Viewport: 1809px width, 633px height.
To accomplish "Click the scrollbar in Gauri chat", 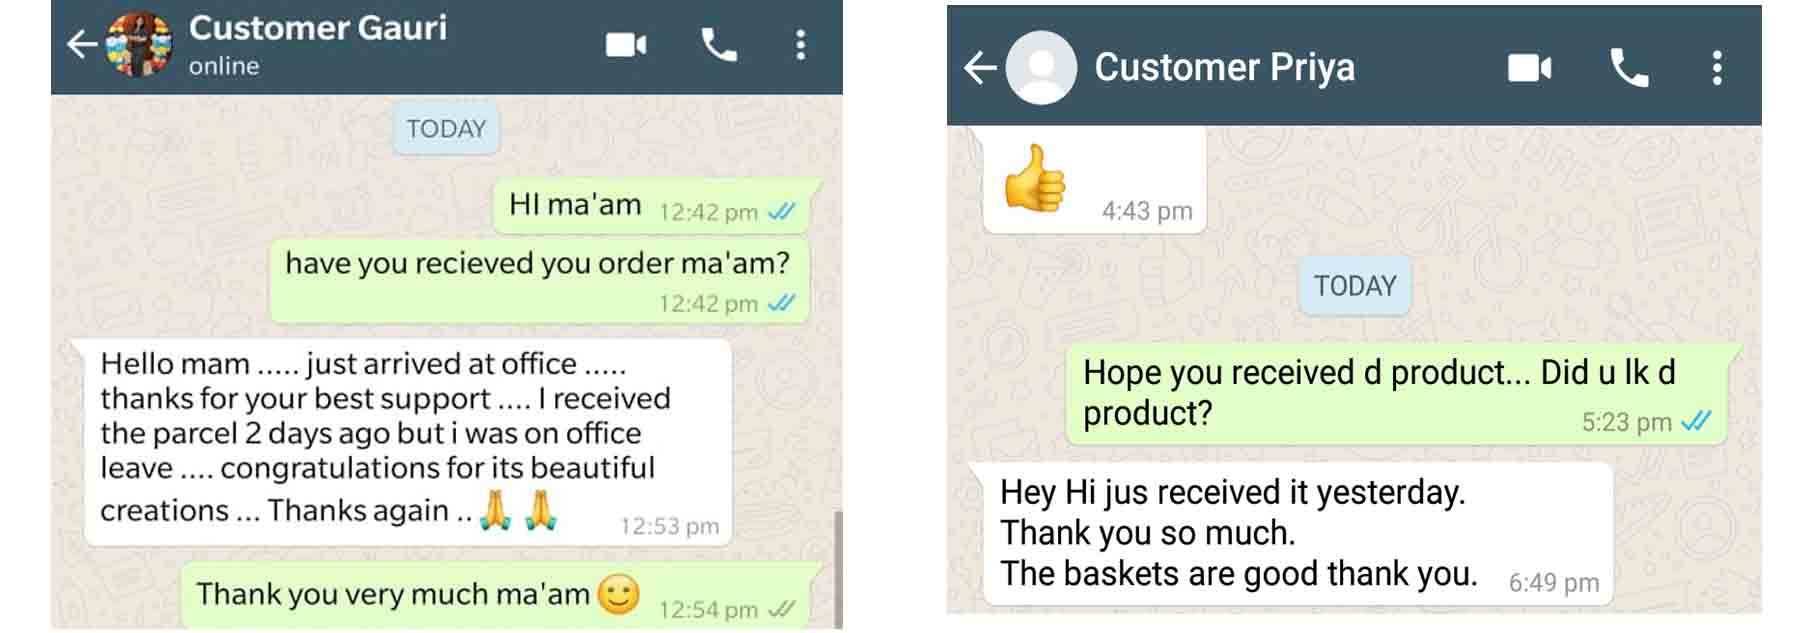I will pos(838,570).
